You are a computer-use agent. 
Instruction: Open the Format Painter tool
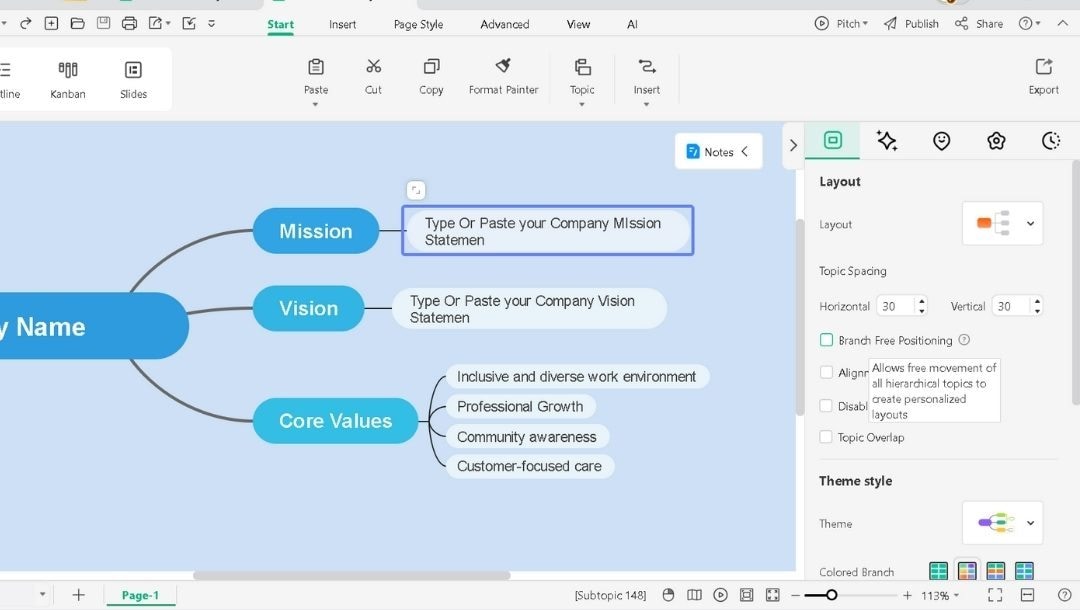(x=502, y=75)
